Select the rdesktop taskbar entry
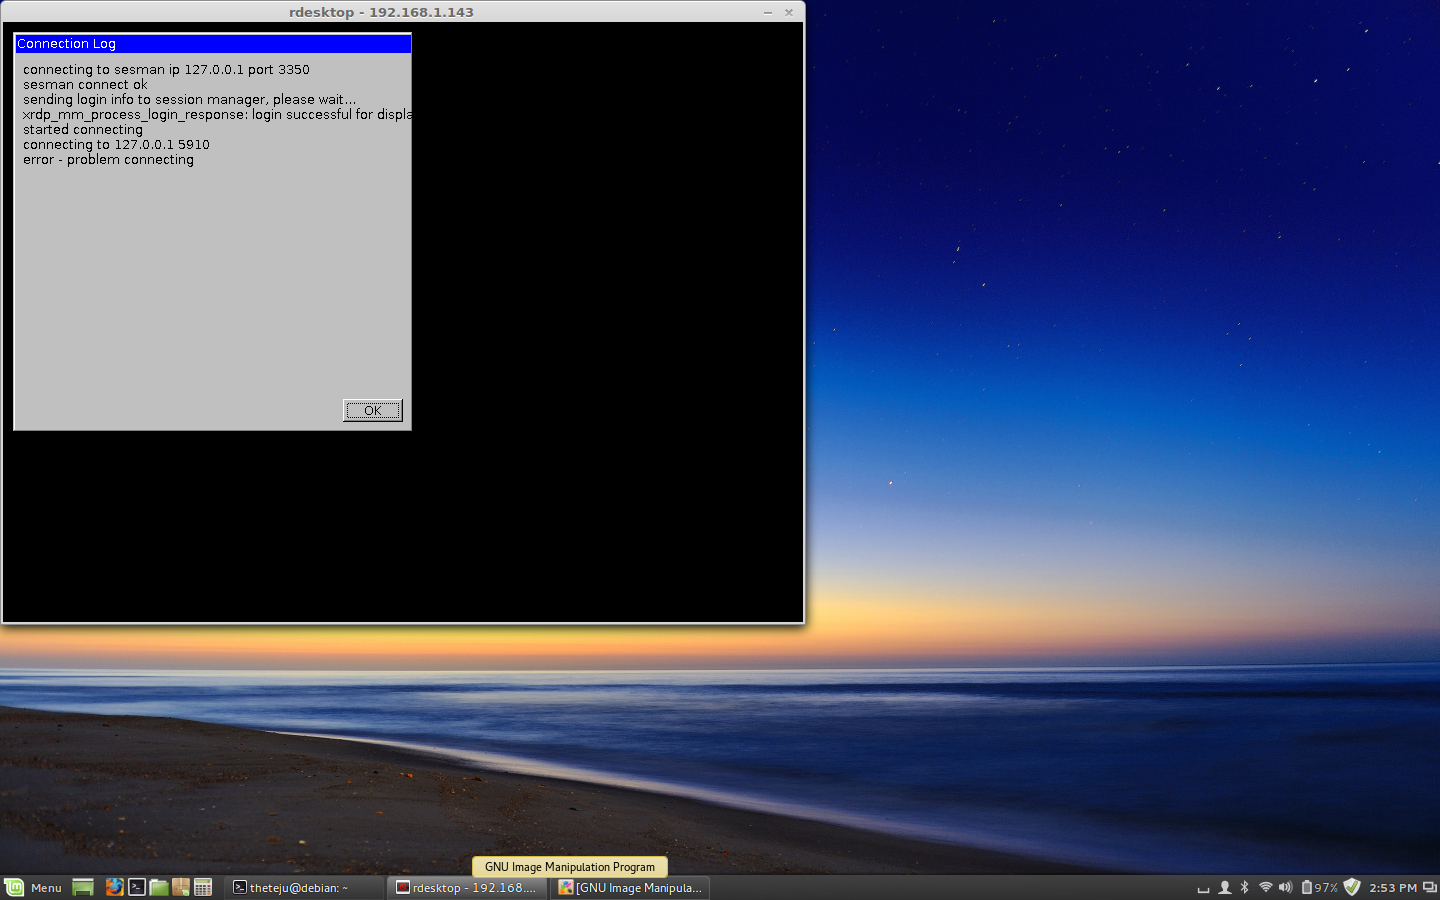The width and height of the screenshot is (1440, 900). (468, 888)
